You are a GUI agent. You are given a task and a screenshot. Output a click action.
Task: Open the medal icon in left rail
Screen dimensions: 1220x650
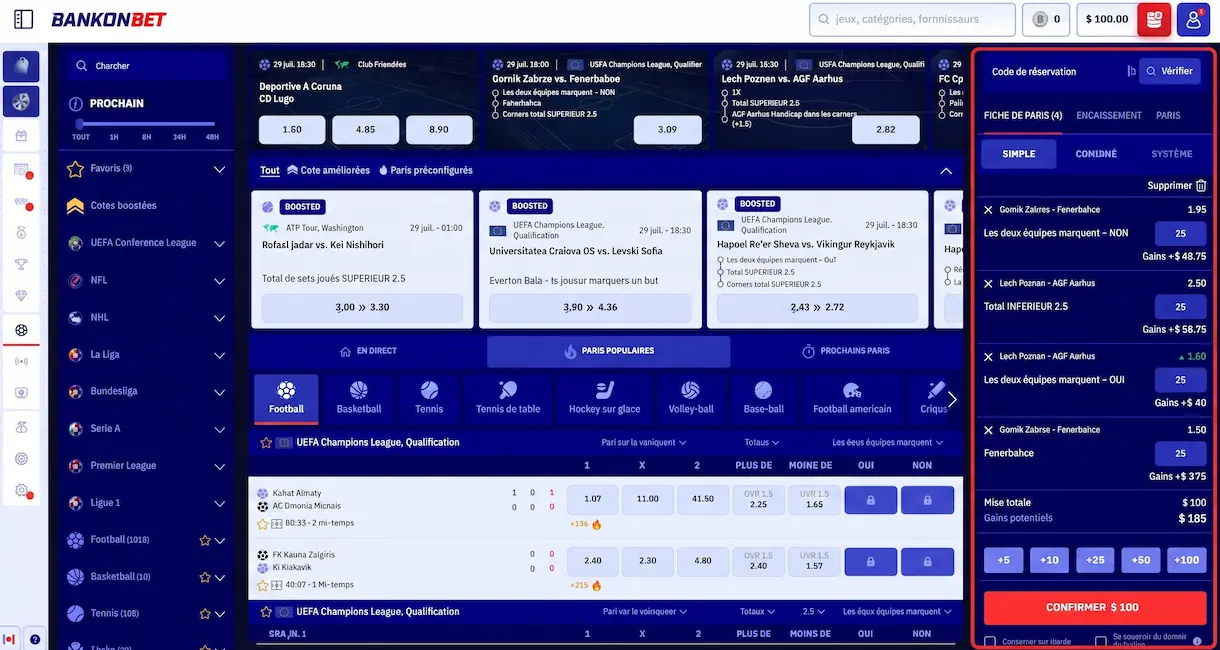click(21, 232)
